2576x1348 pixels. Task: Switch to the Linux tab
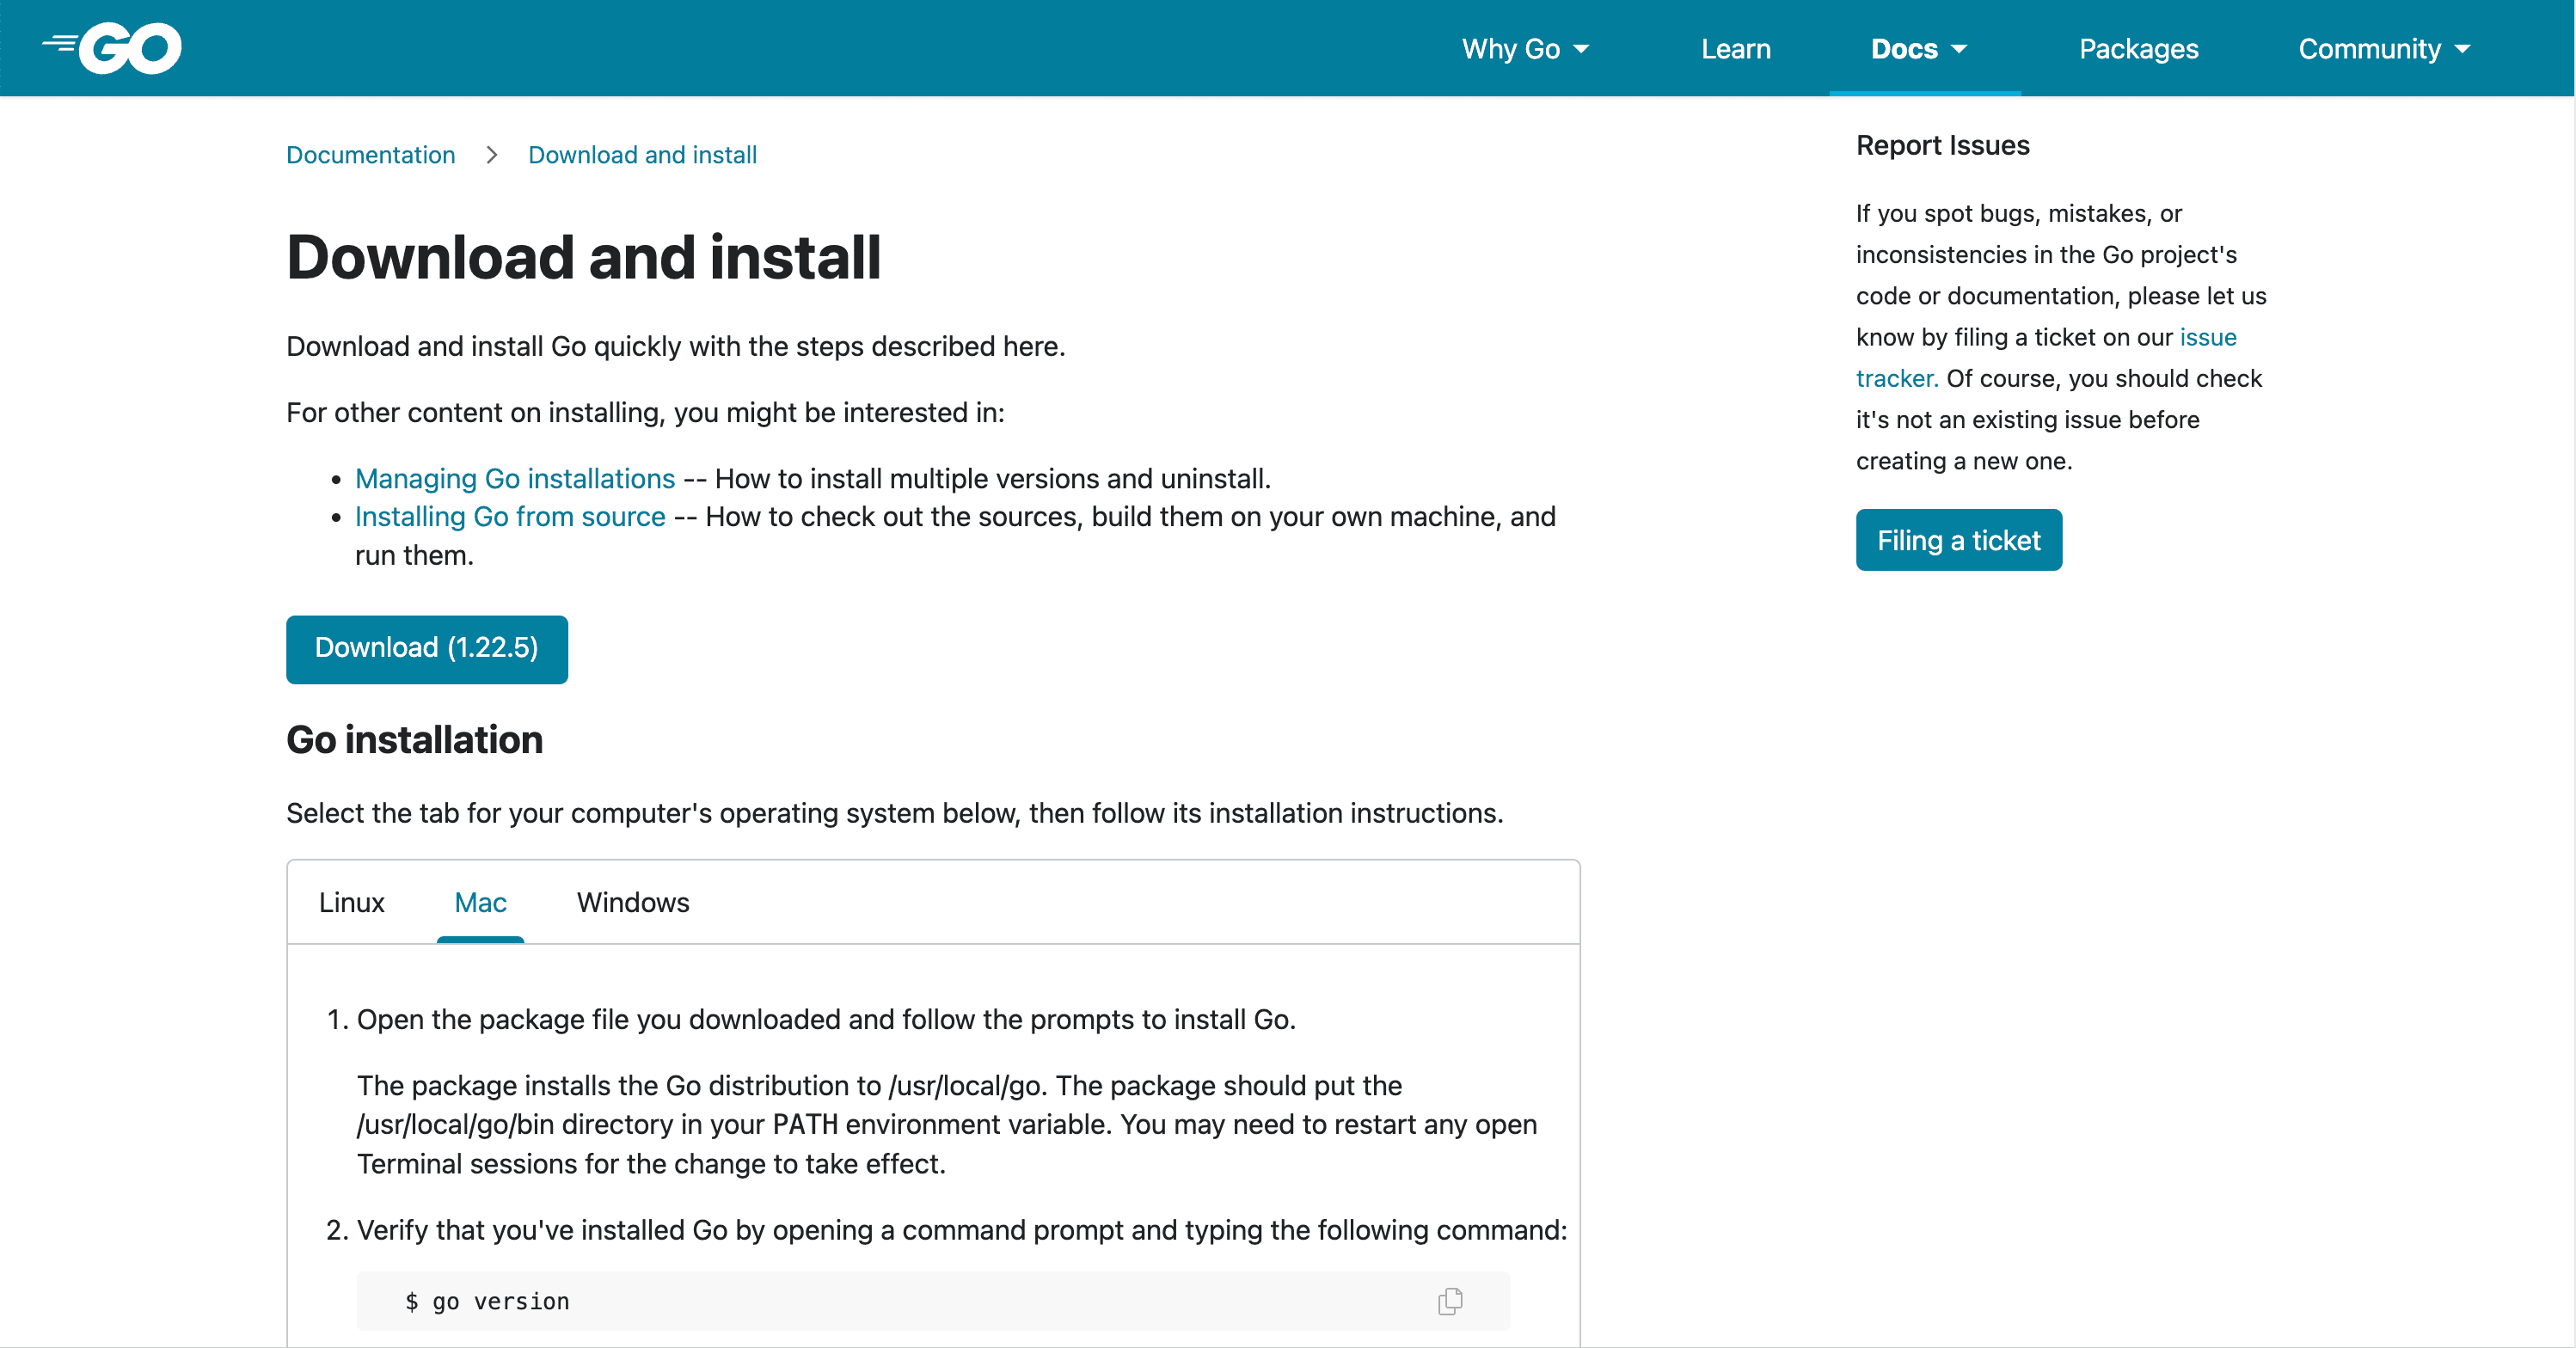[x=351, y=902]
